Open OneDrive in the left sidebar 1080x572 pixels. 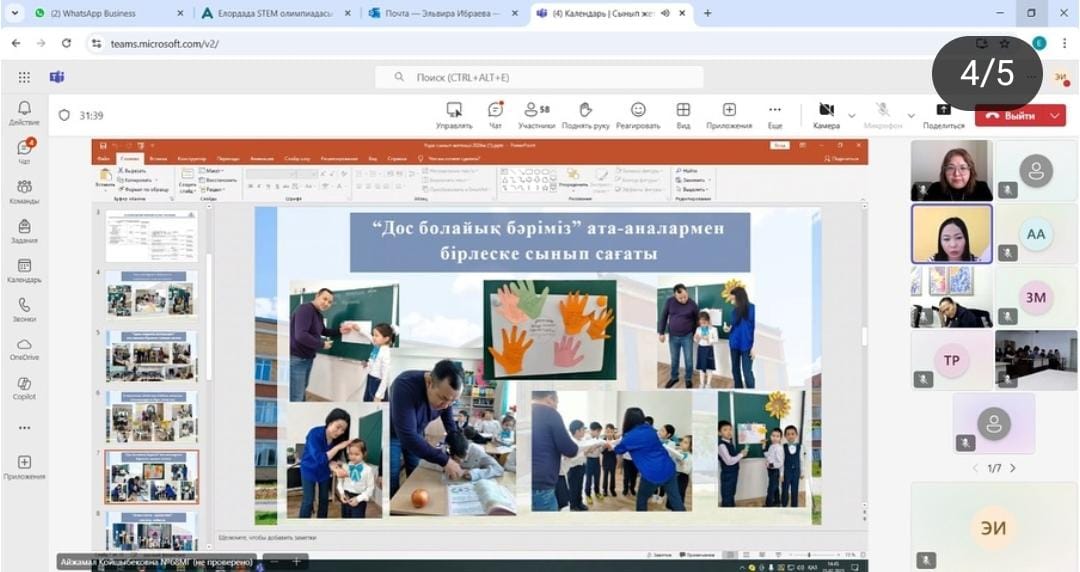tap(24, 349)
